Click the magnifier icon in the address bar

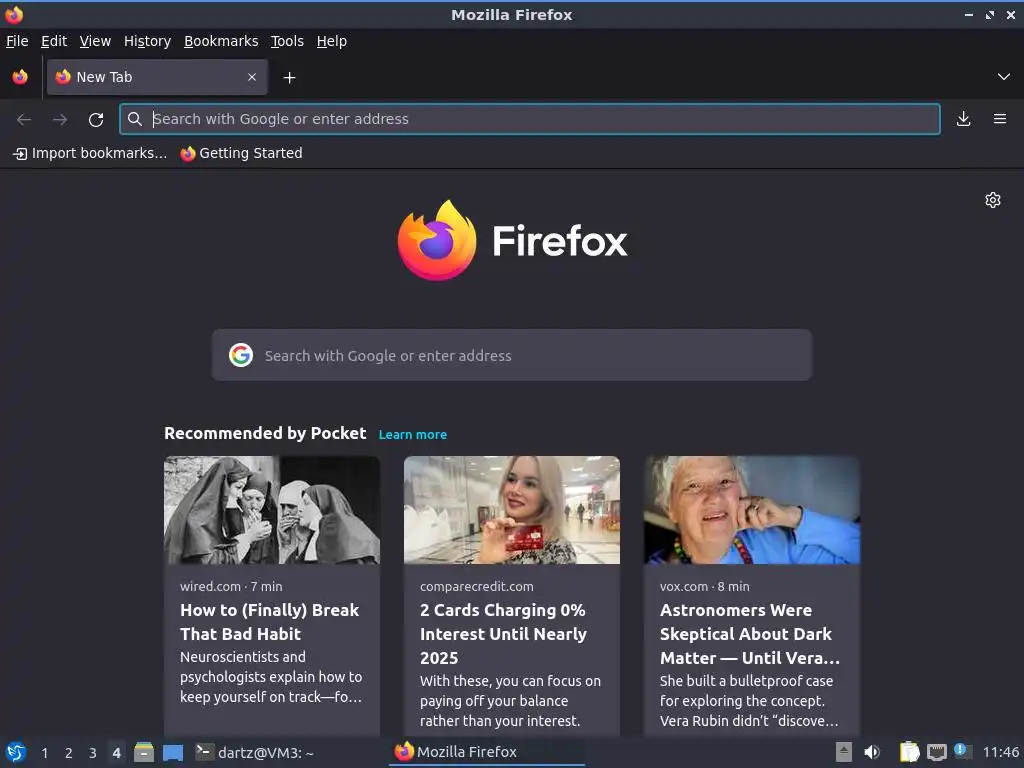click(135, 119)
